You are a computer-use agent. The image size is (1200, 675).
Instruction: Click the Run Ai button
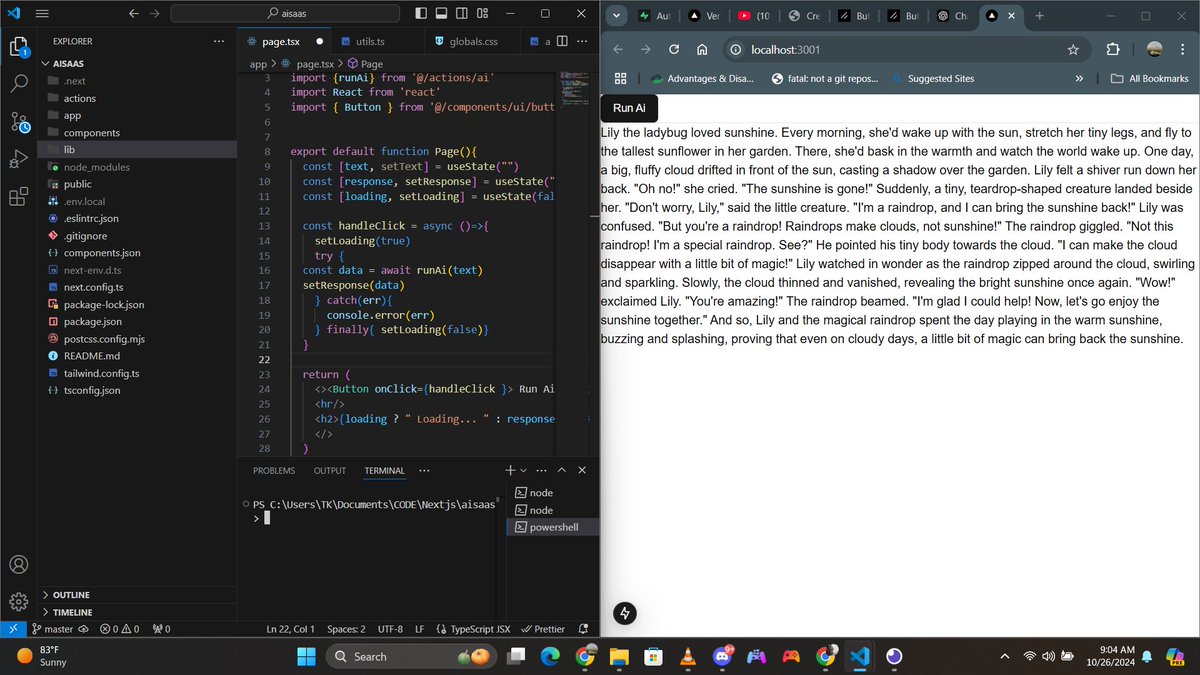(x=628, y=107)
